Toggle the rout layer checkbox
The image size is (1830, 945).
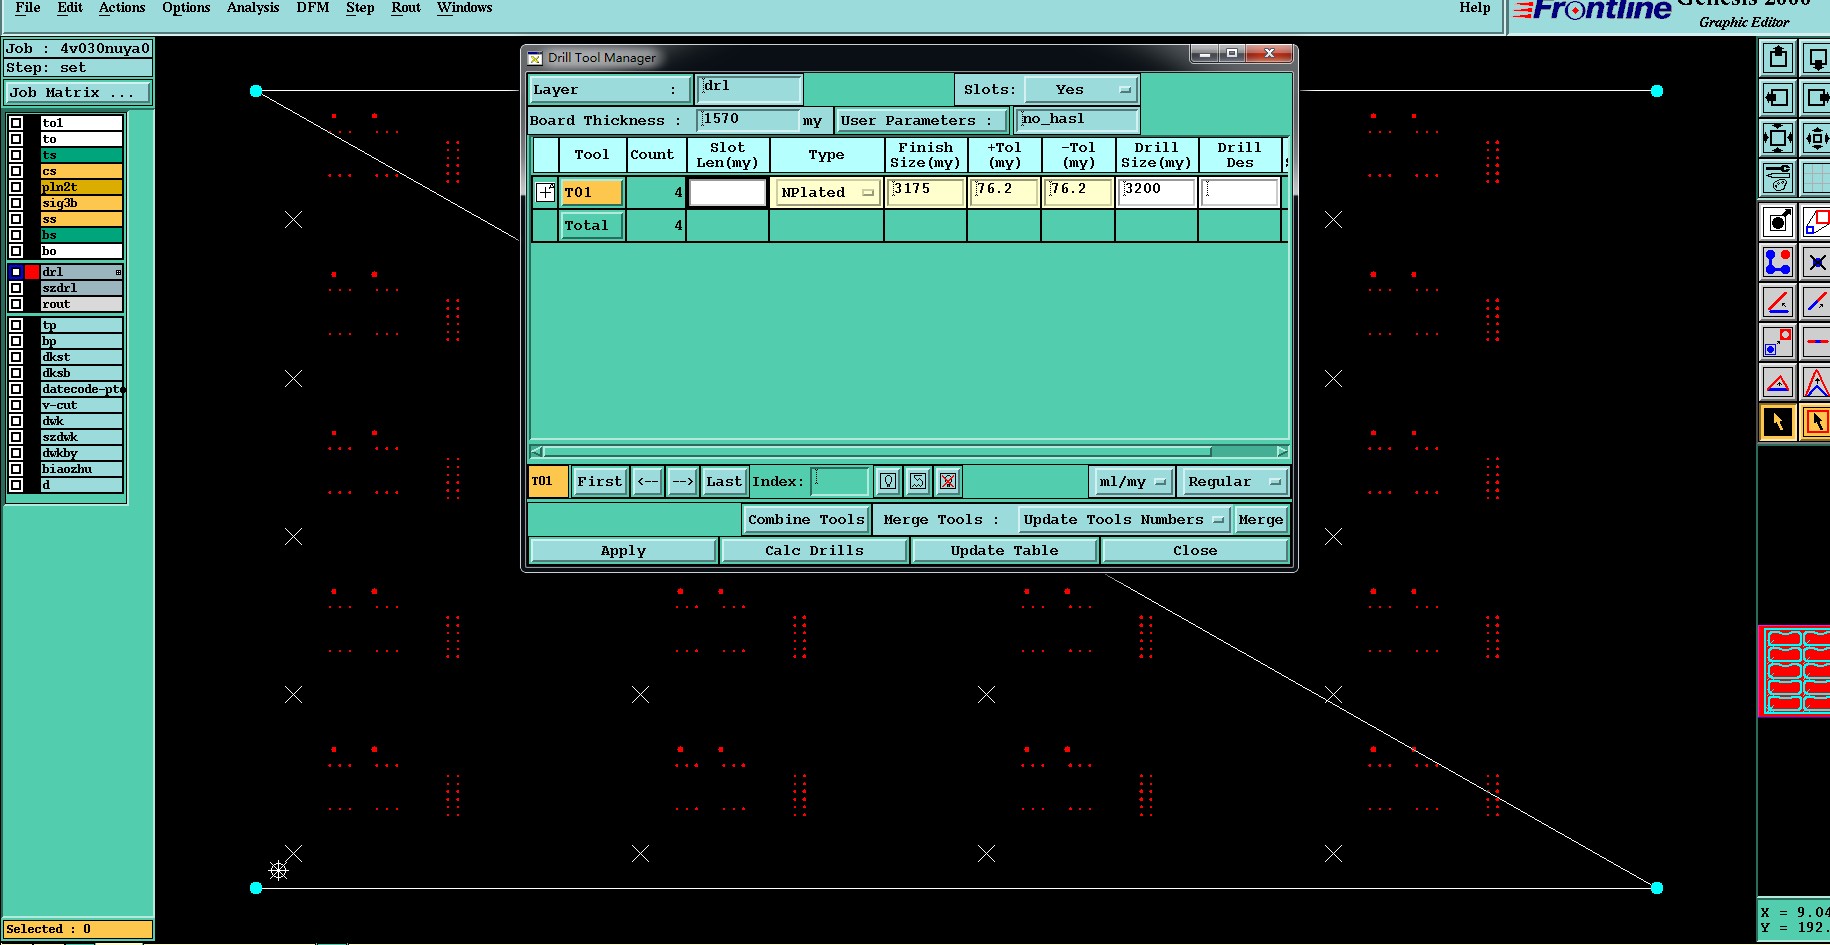16,304
